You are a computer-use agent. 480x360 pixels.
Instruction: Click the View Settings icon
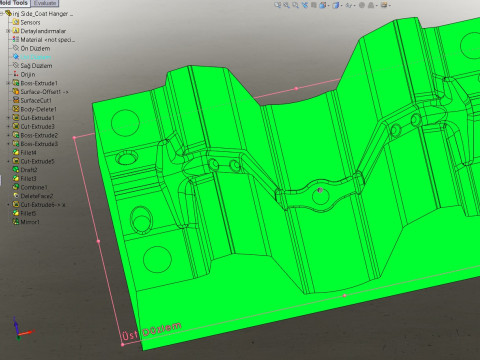click(384, 5)
